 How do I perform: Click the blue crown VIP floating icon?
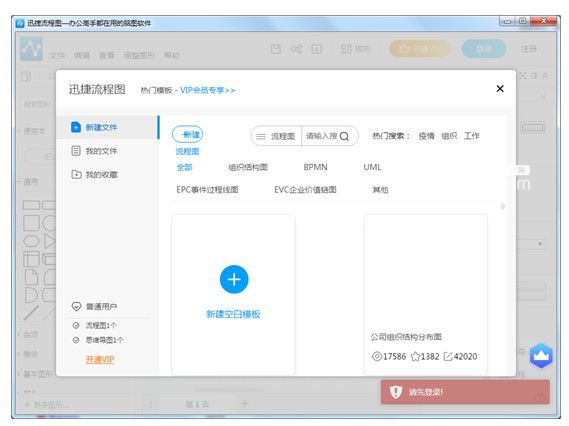[541, 355]
